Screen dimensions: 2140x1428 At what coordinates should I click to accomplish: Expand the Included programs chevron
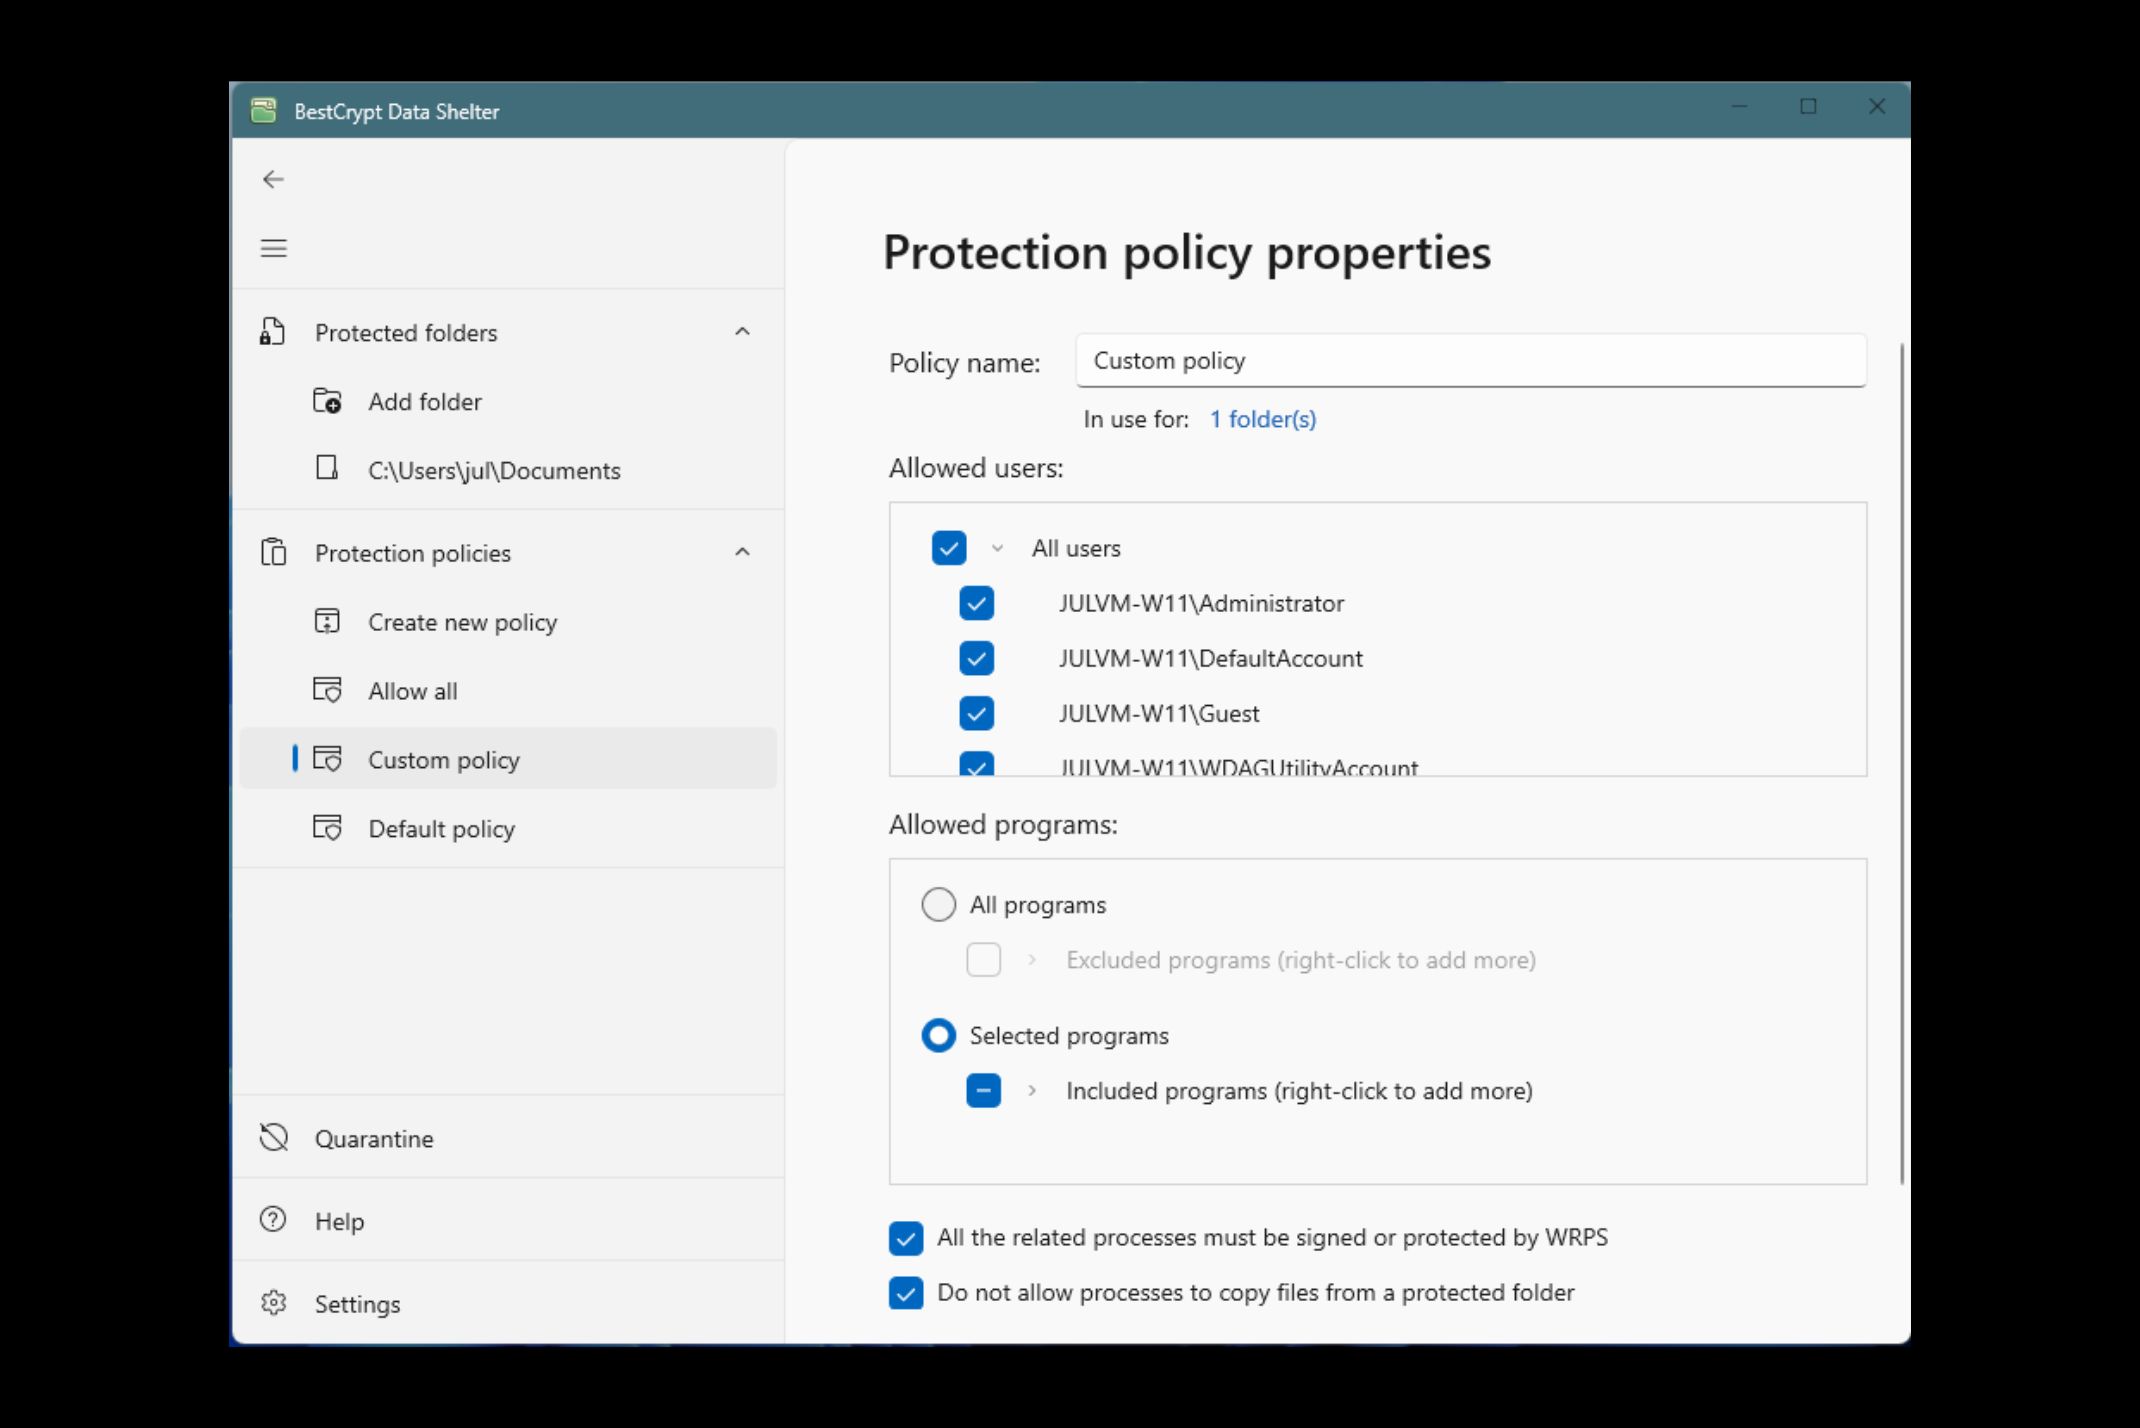click(x=1032, y=1091)
